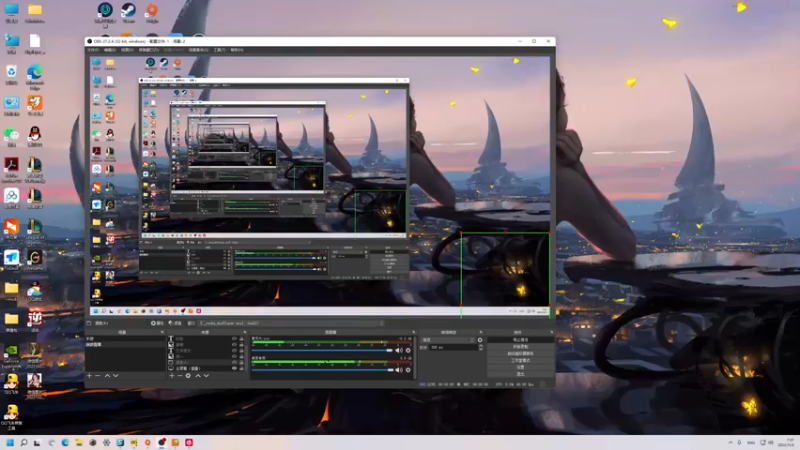Move source down in Sources panel
The width and height of the screenshot is (800, 450).
206,376
